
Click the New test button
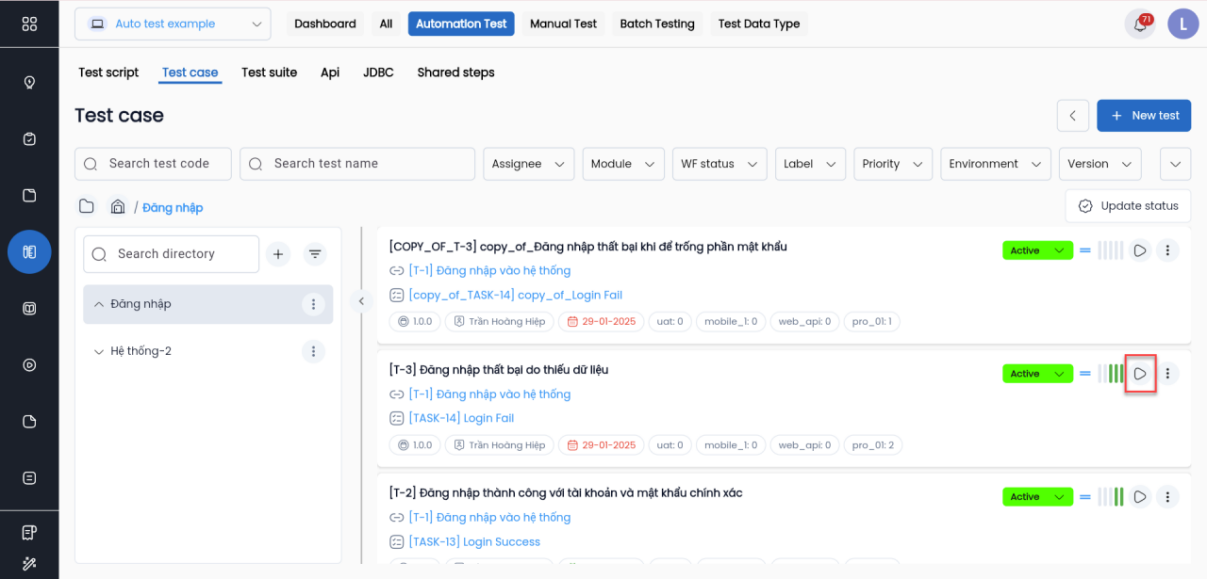[x=1143, y=116]
